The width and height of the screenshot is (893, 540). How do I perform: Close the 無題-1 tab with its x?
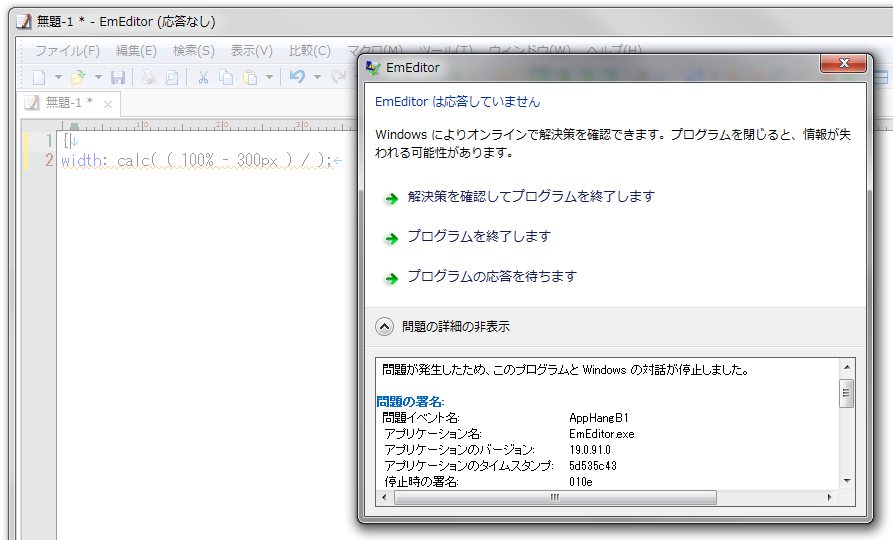108,104
